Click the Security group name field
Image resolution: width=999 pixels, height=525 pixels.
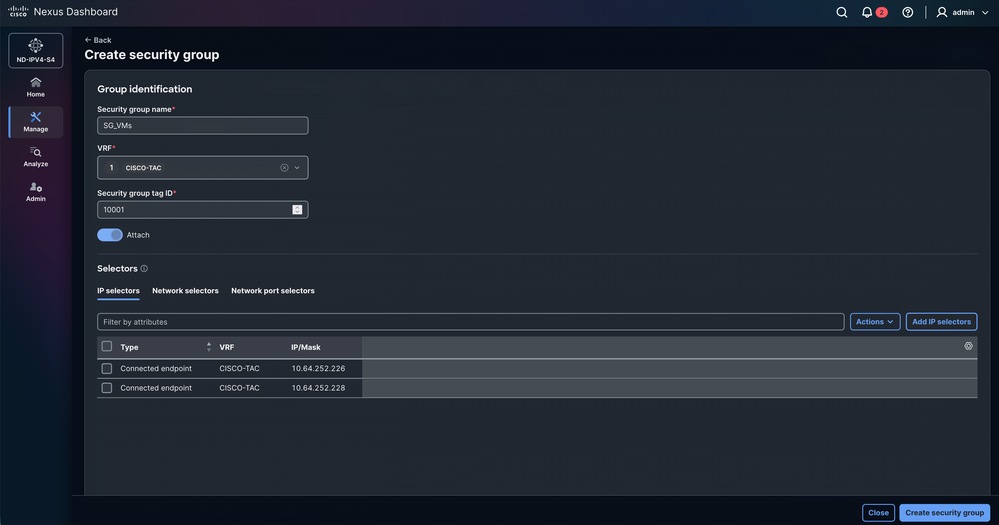pyautogui.click(x=203, y=126)
